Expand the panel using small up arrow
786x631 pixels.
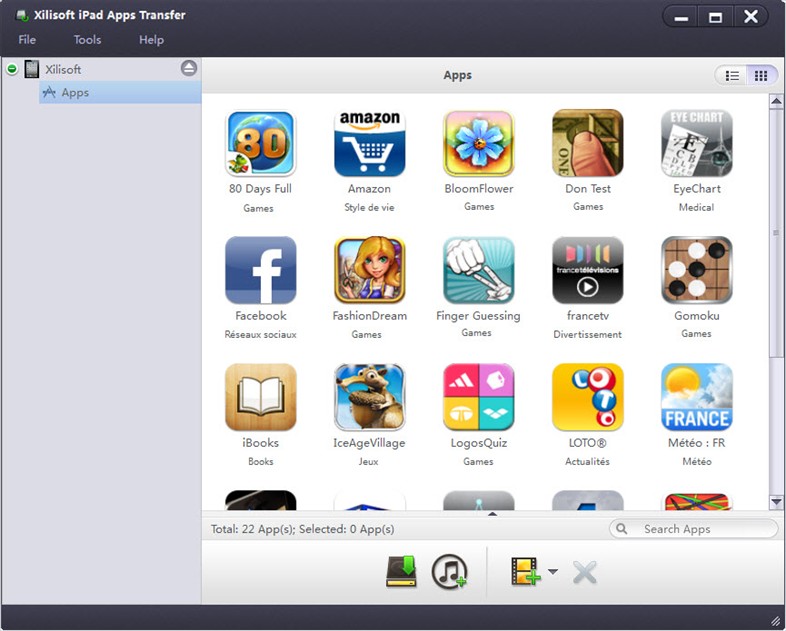[x=492, y=513]
